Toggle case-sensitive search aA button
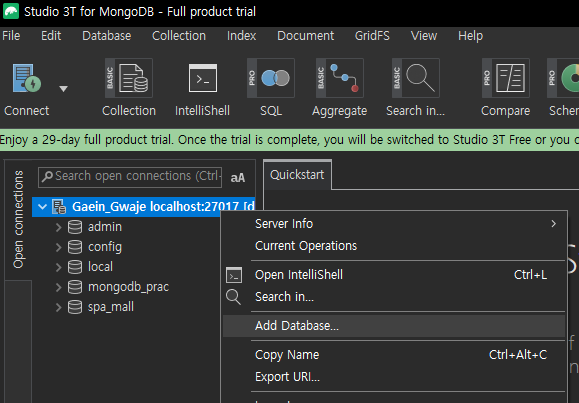The image size is (579, 403). click(x=237, y=178)
